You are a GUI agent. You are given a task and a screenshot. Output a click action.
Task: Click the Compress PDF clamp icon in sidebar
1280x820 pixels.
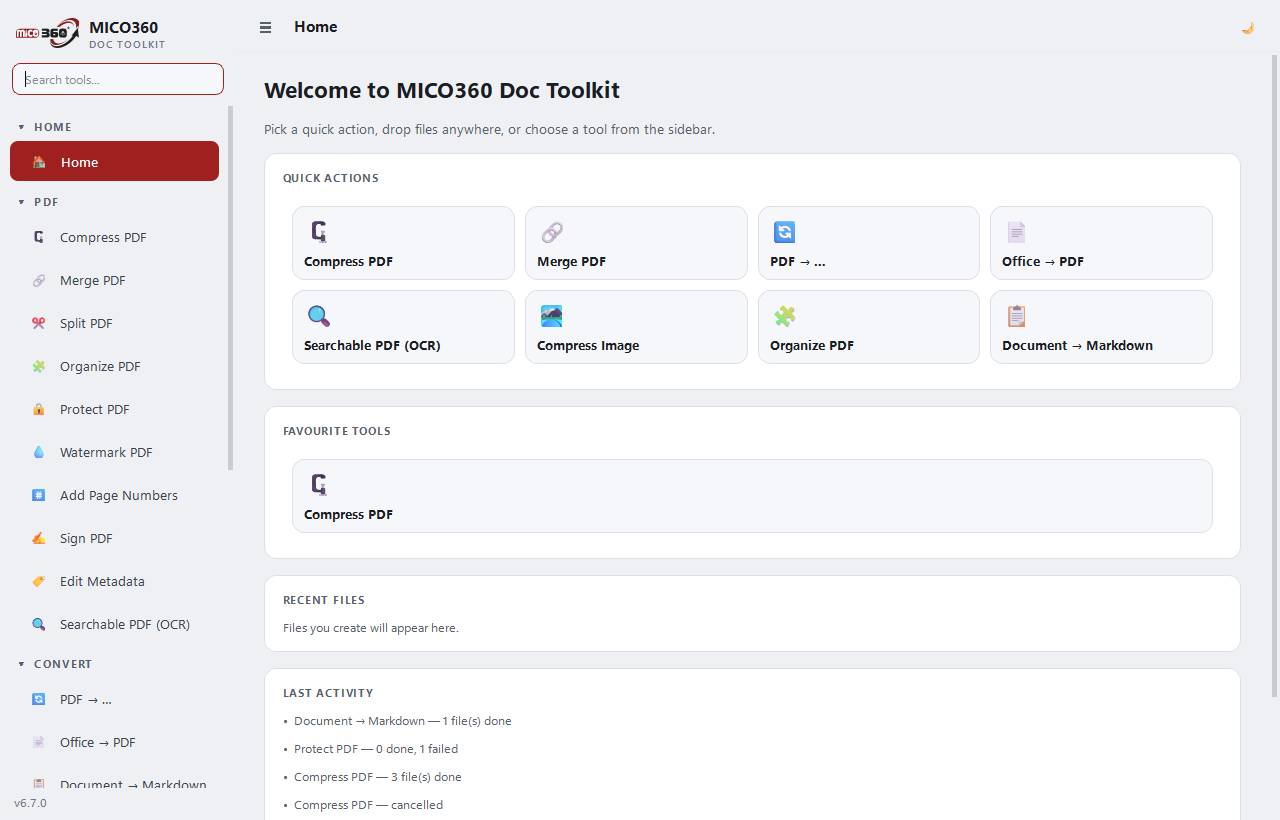[x=39, y=237]
